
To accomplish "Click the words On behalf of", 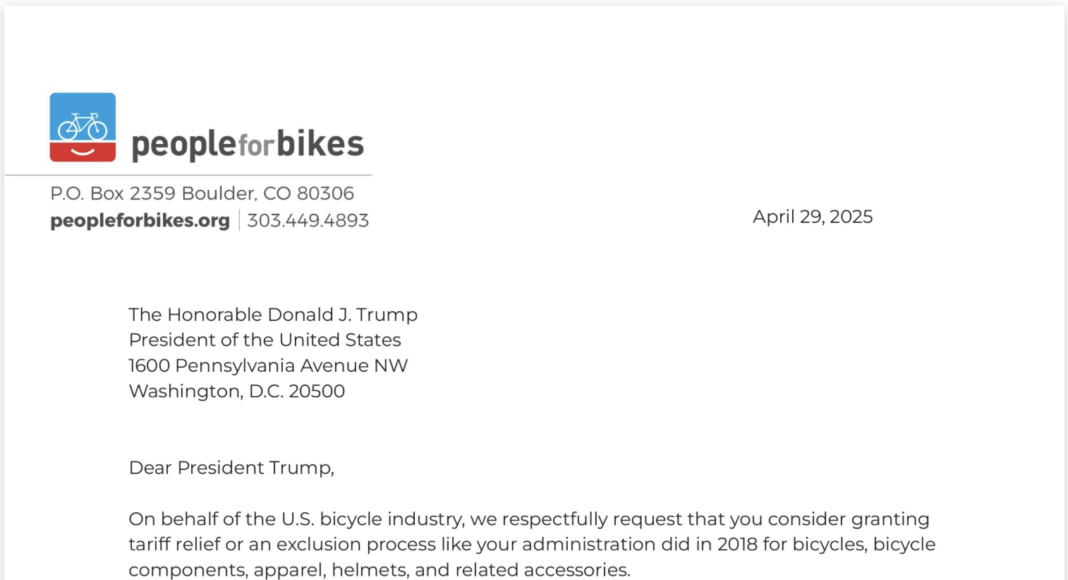I will tap(176, 520).
